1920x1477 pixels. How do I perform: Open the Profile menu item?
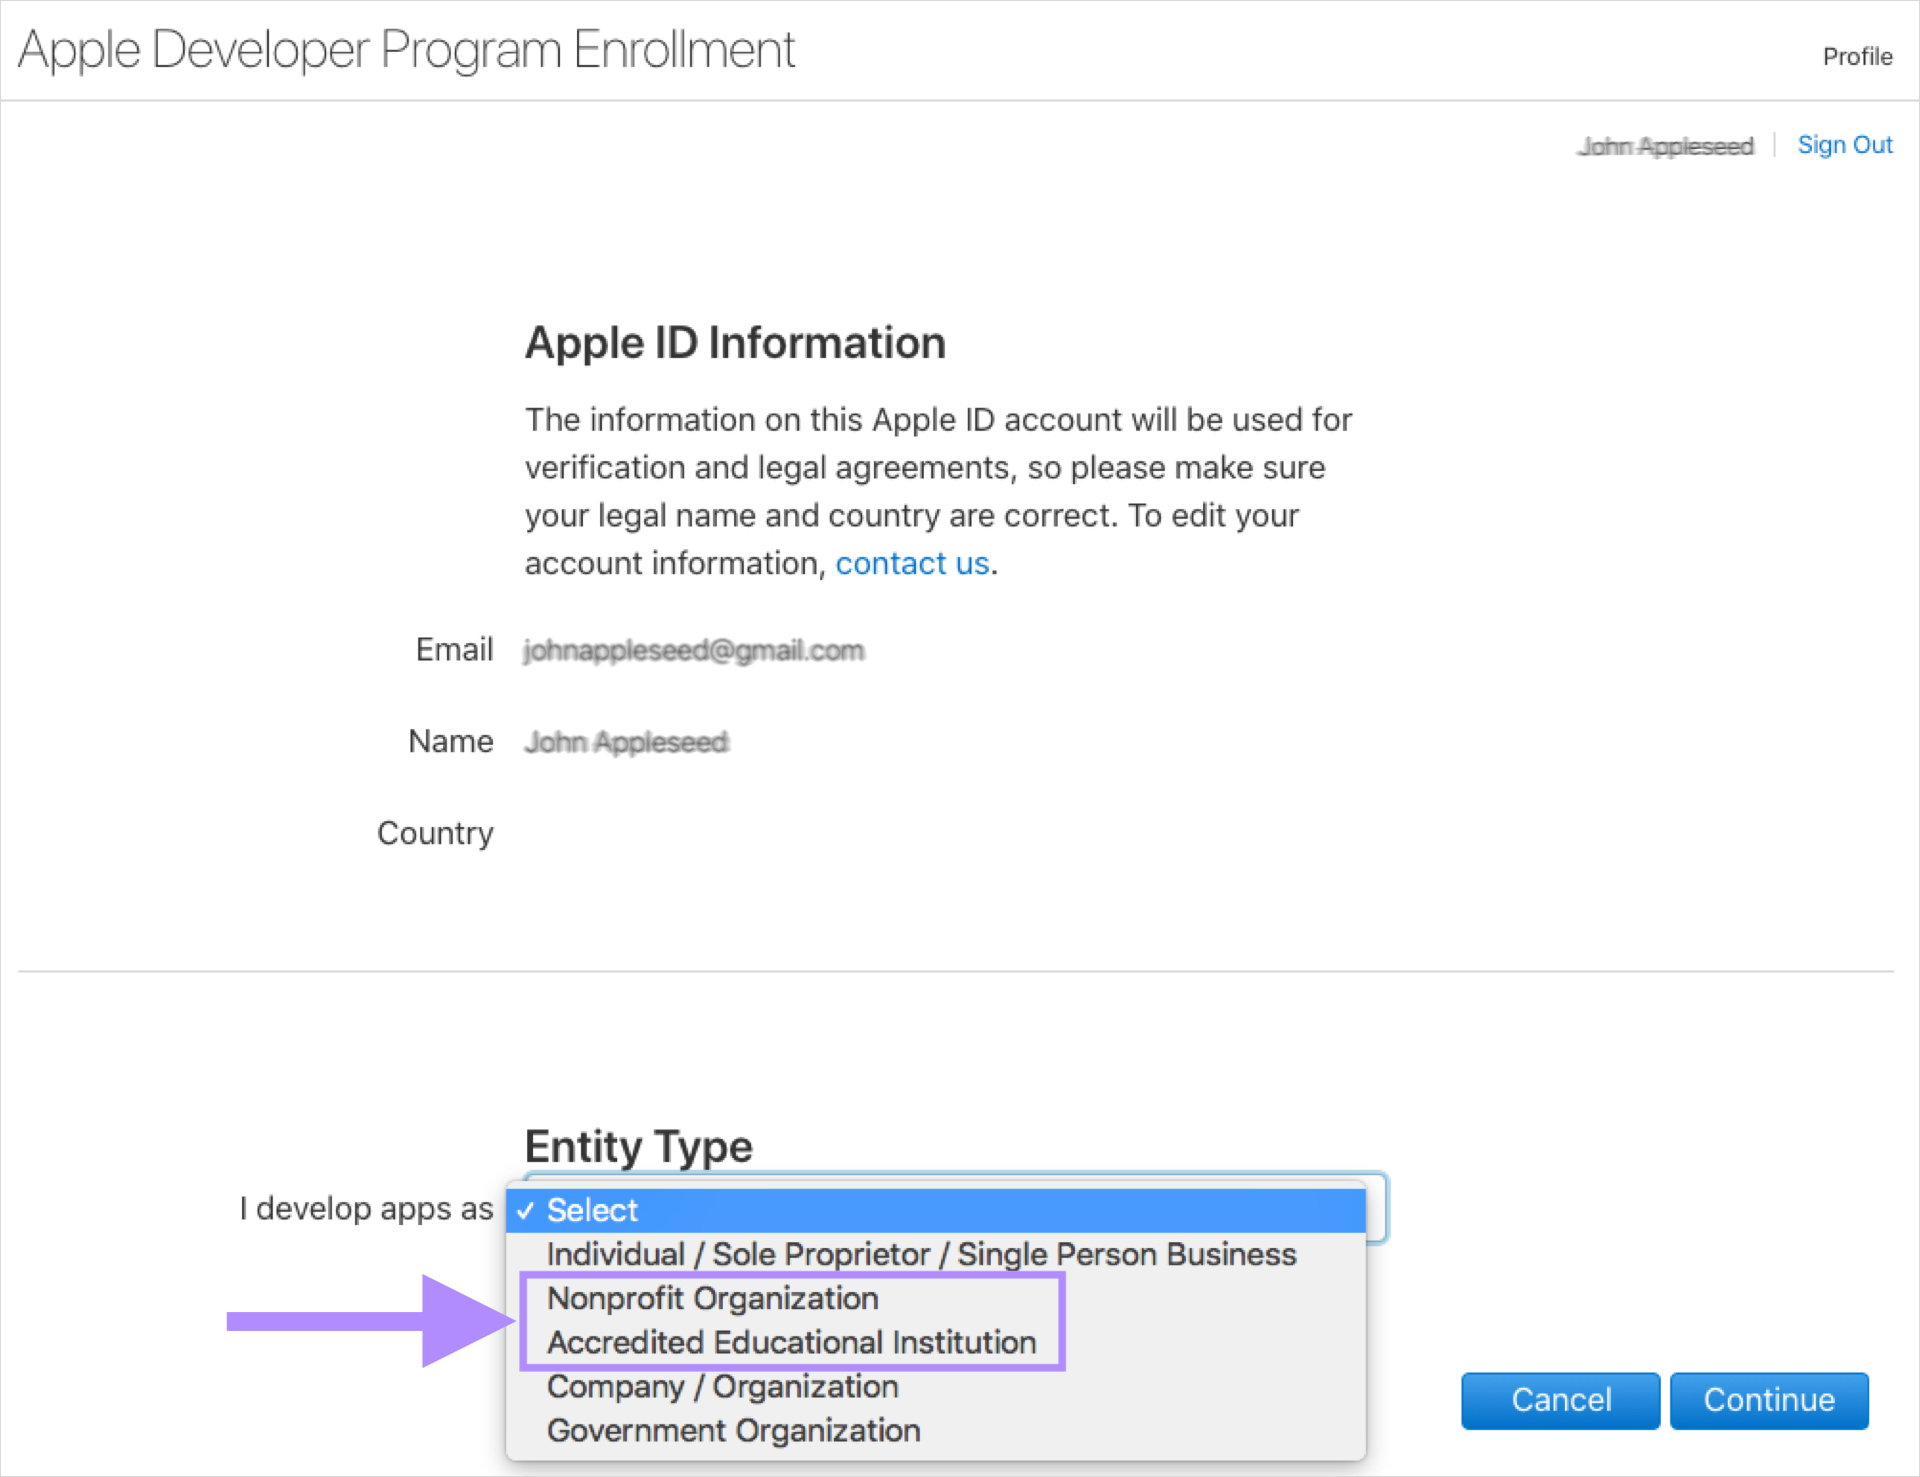pos(1856,56)
